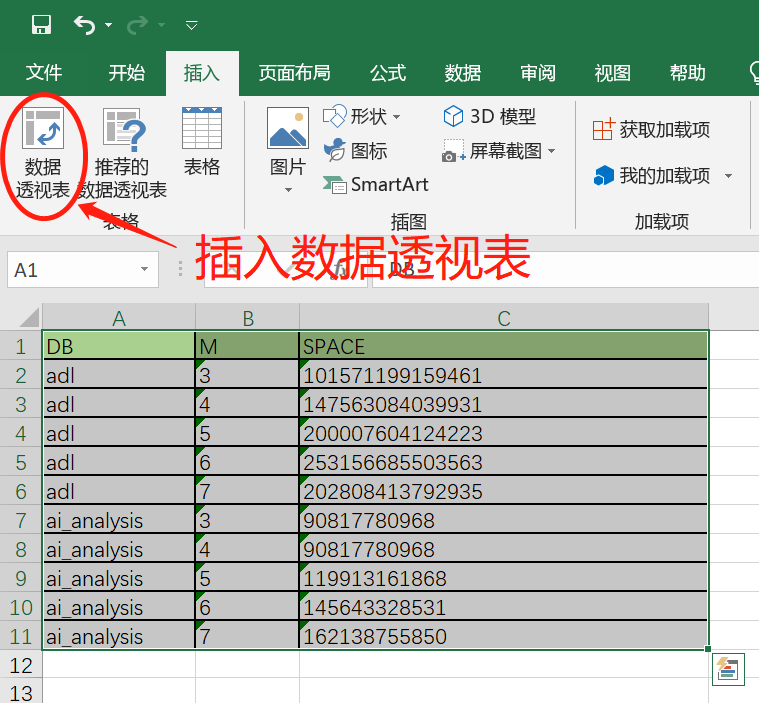The image size is (759, 703).
Task: Select row 12 header
Action: point(21,666)
